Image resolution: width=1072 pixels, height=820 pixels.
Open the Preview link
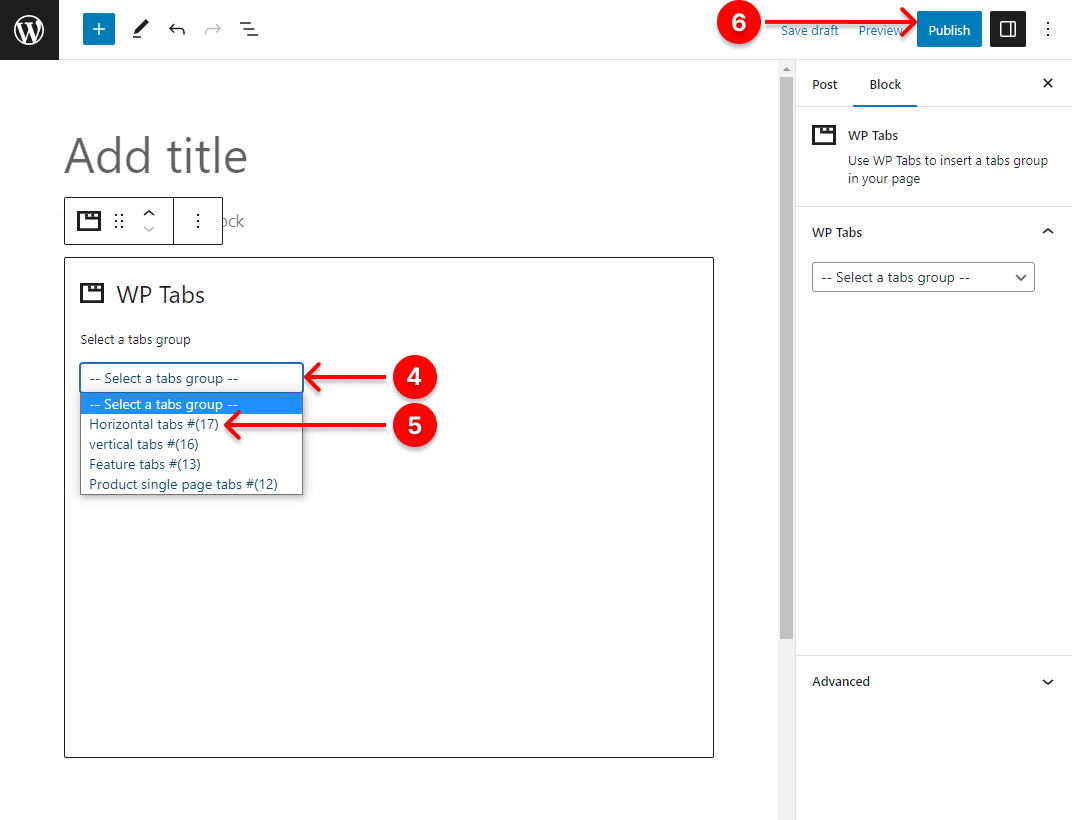pos(881,31)
